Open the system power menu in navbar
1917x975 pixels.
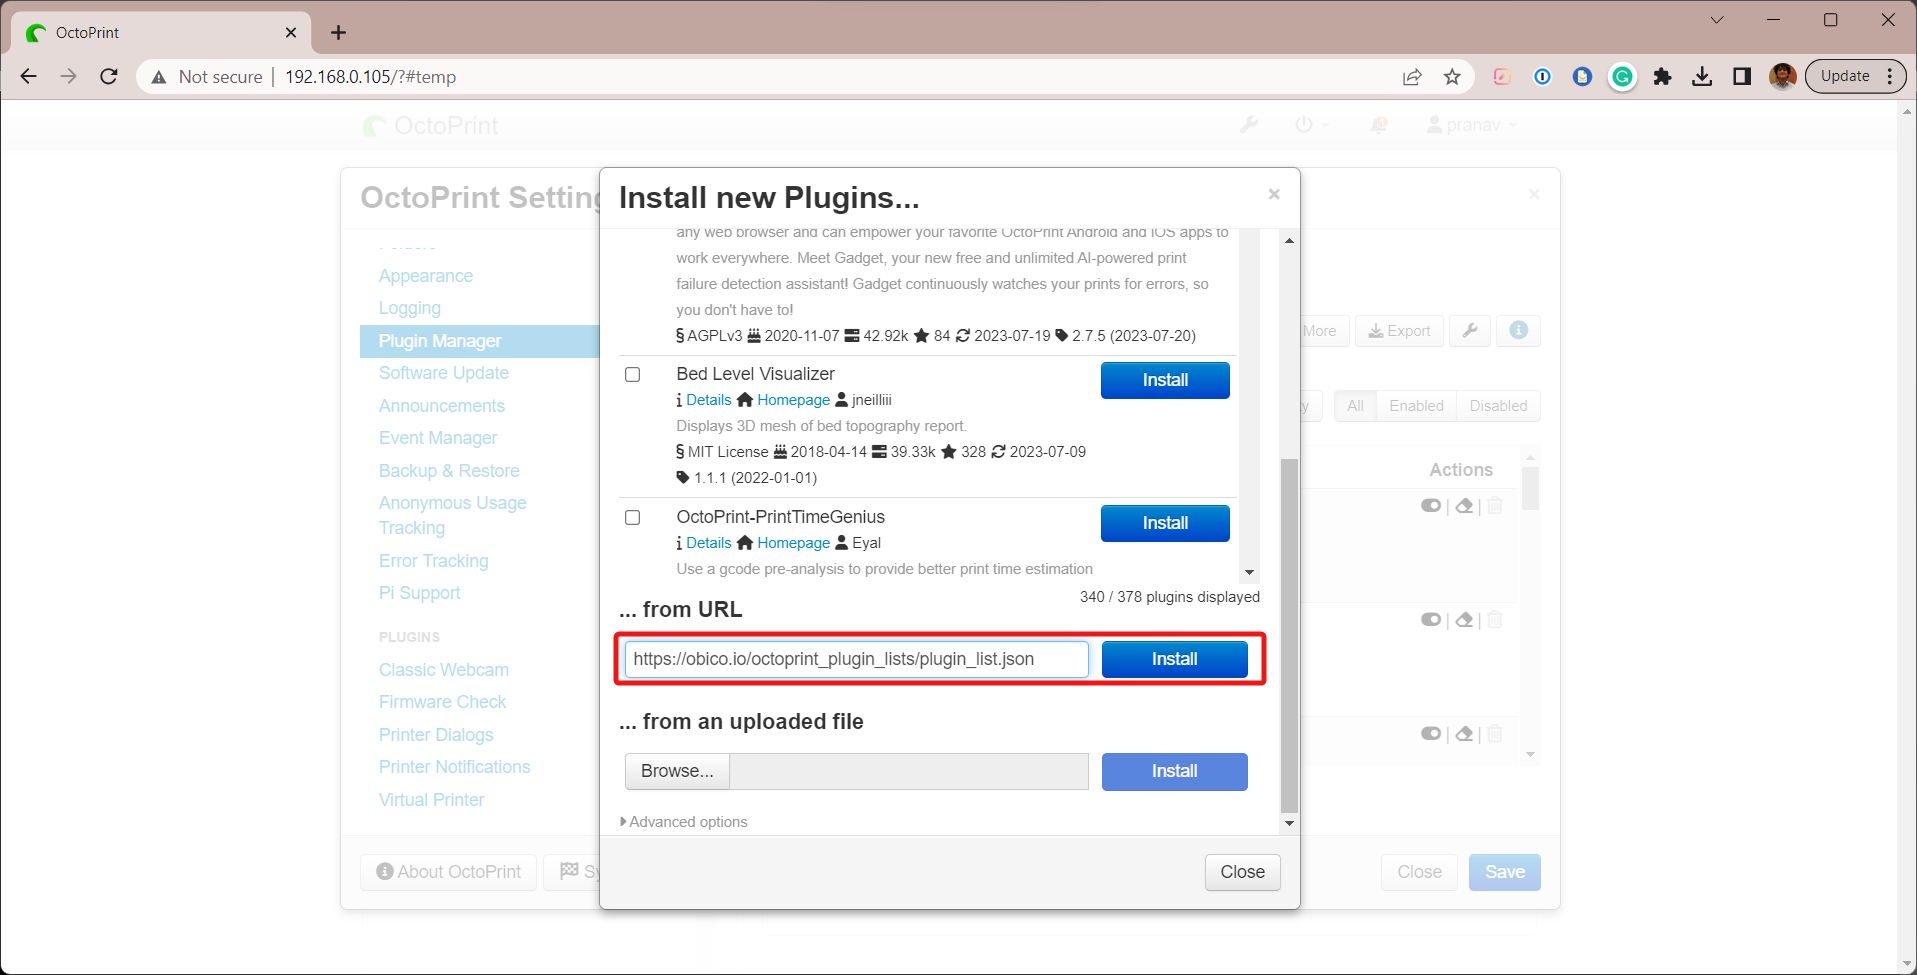(x=1311, y=125)
